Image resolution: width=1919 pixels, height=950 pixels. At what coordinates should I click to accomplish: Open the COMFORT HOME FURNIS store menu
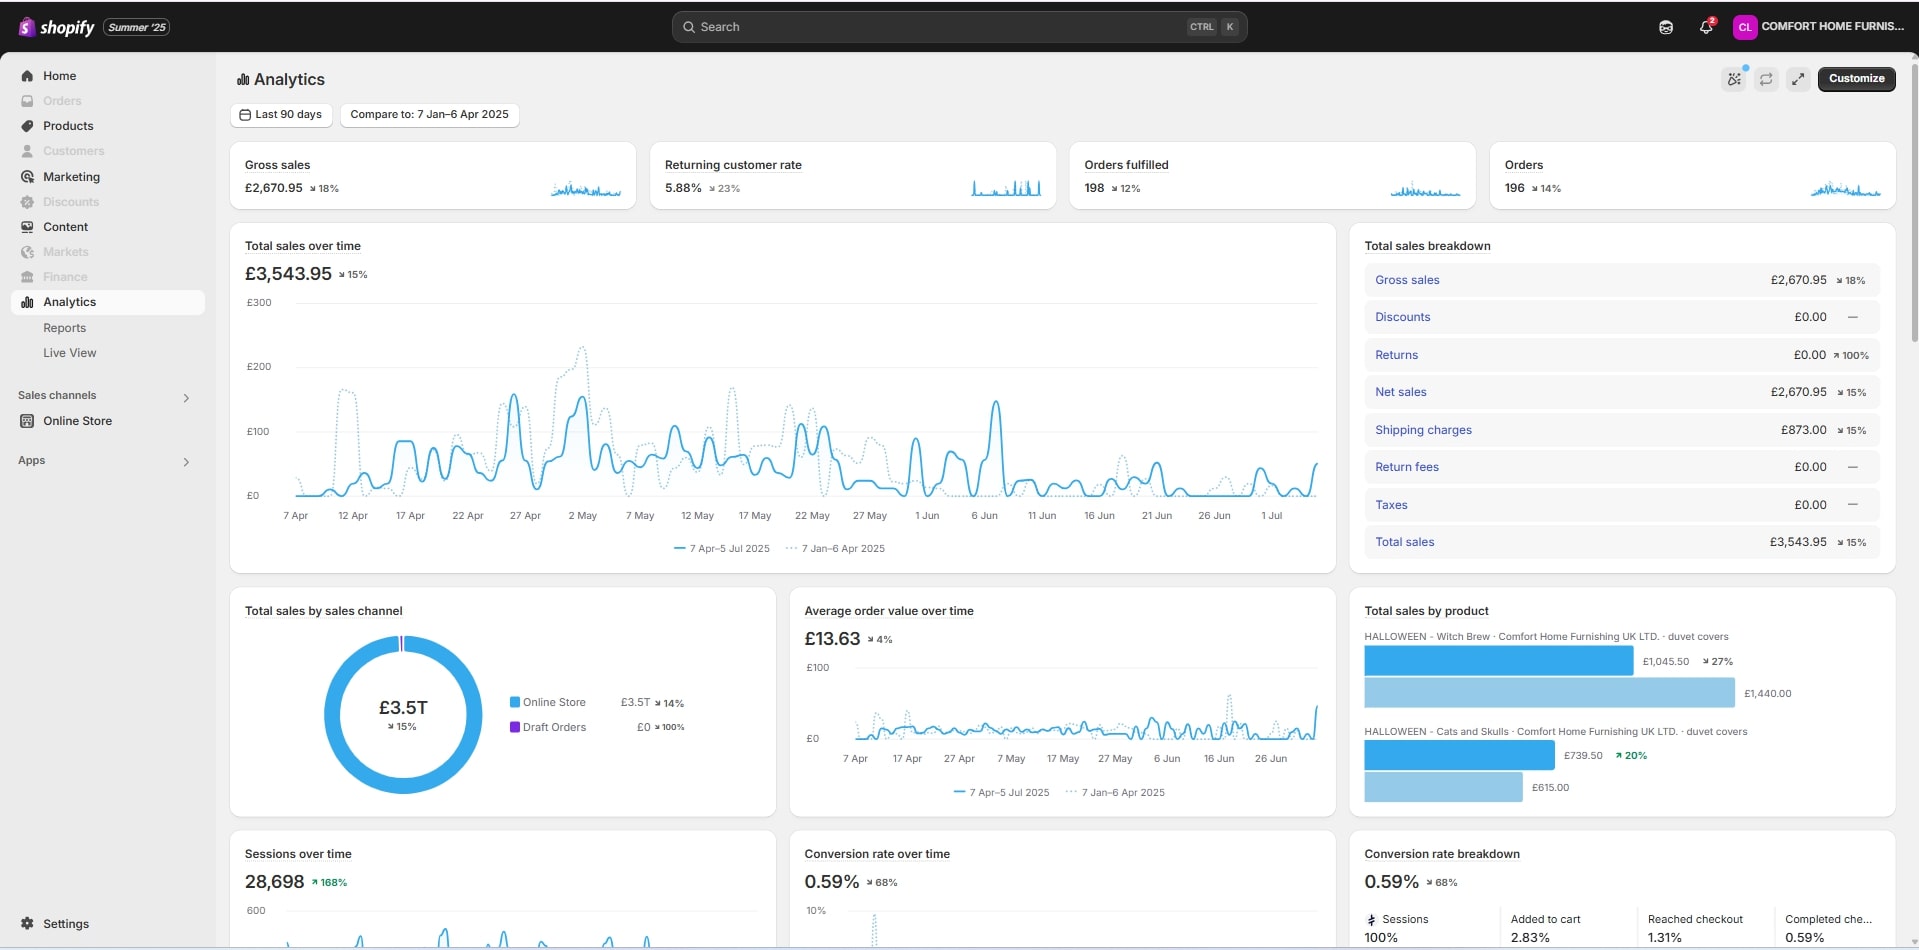(1819, 27)
